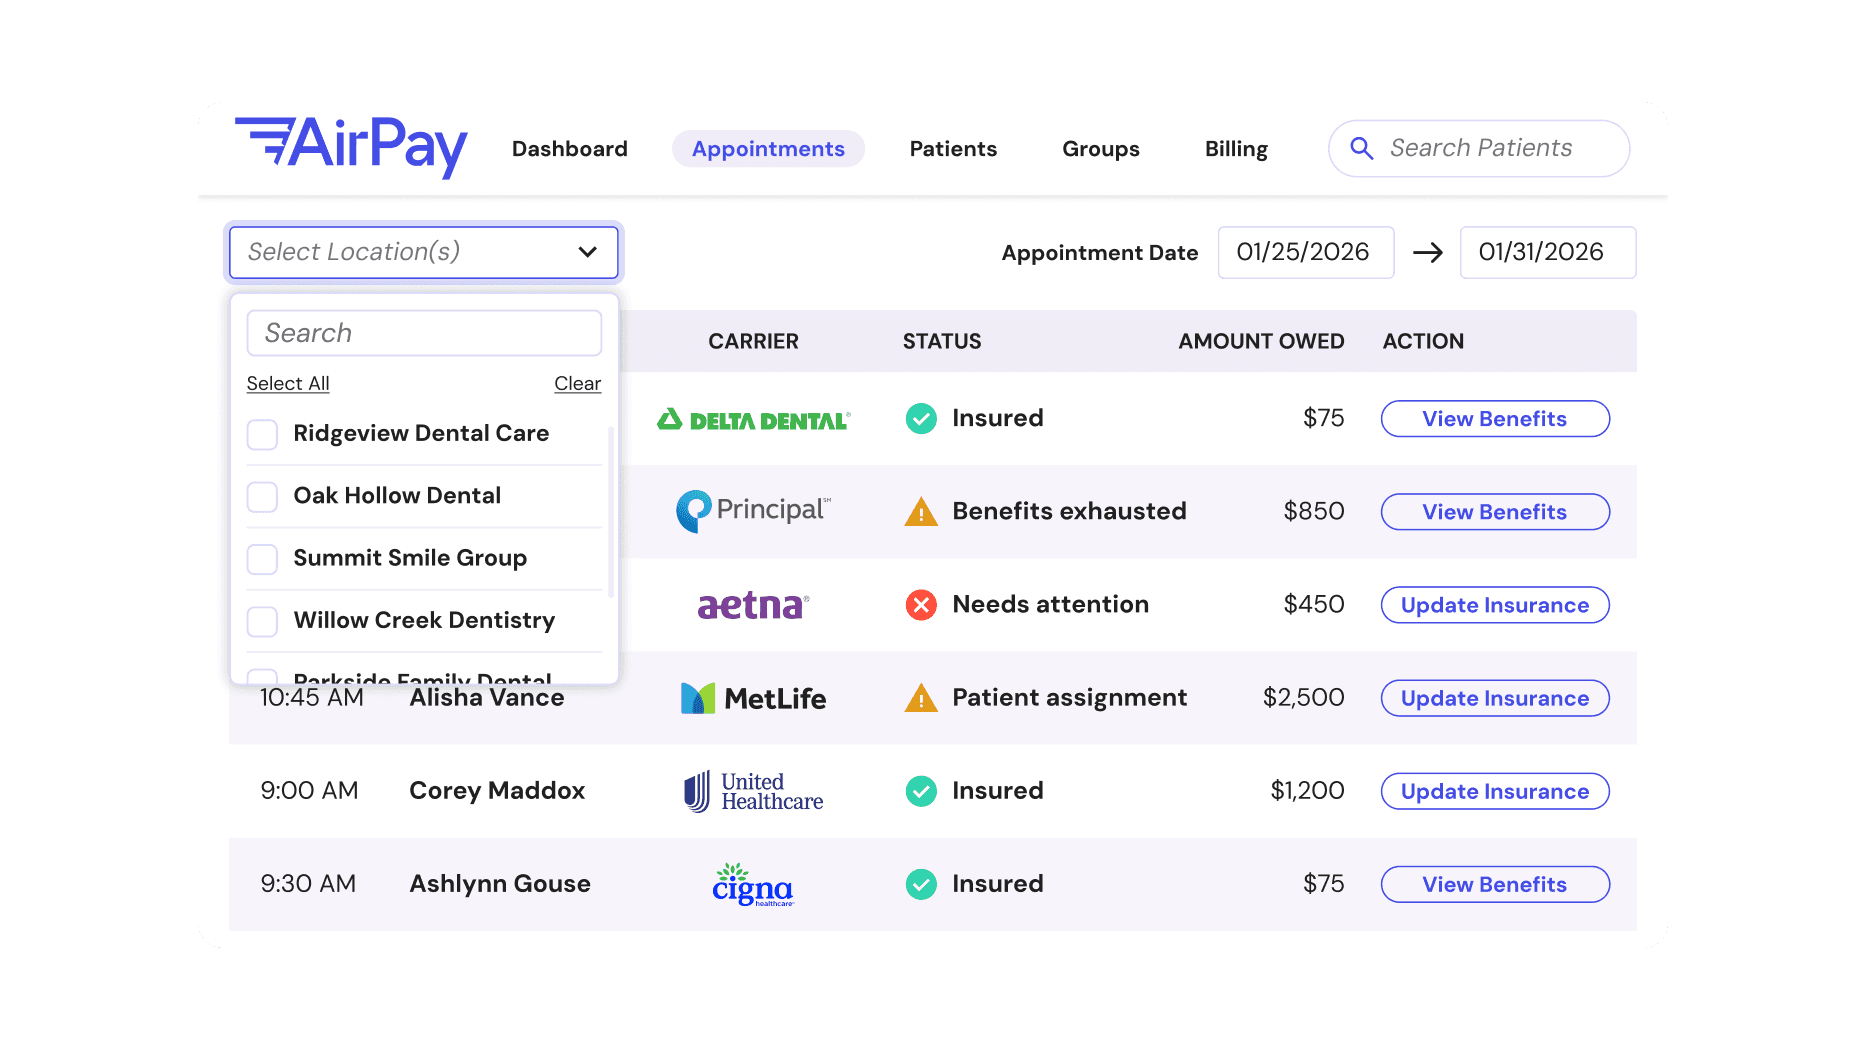
Task: Click warning icon beside Benefits exhausted
Action: 921,512
